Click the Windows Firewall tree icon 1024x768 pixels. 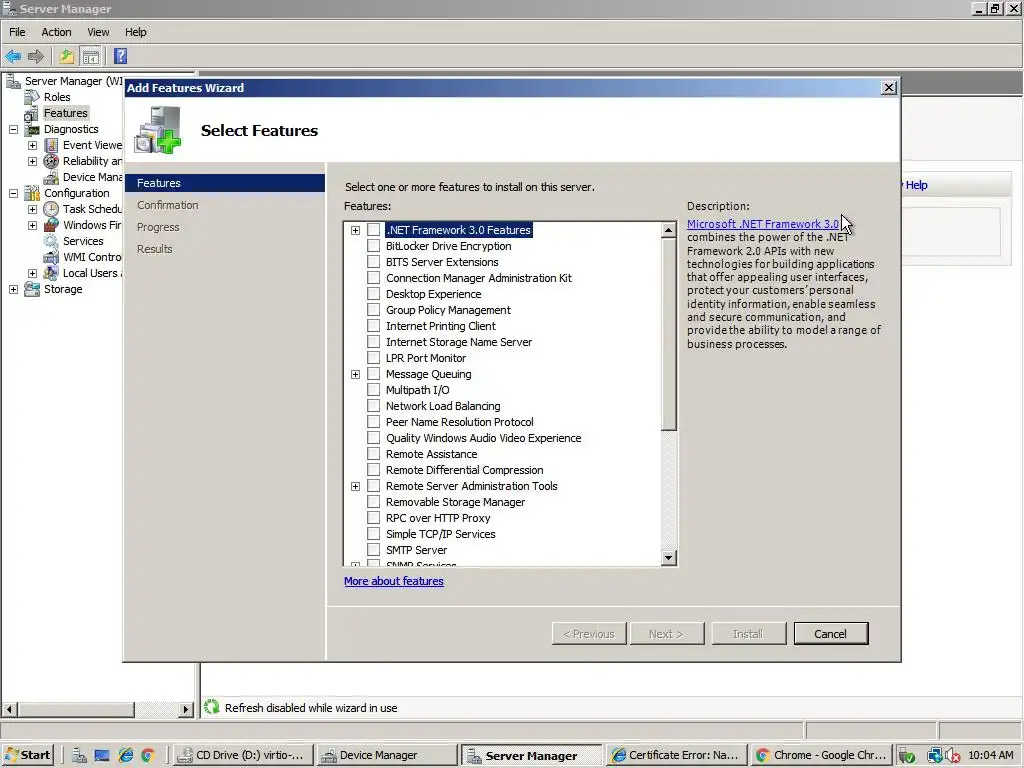coord(51,225)
